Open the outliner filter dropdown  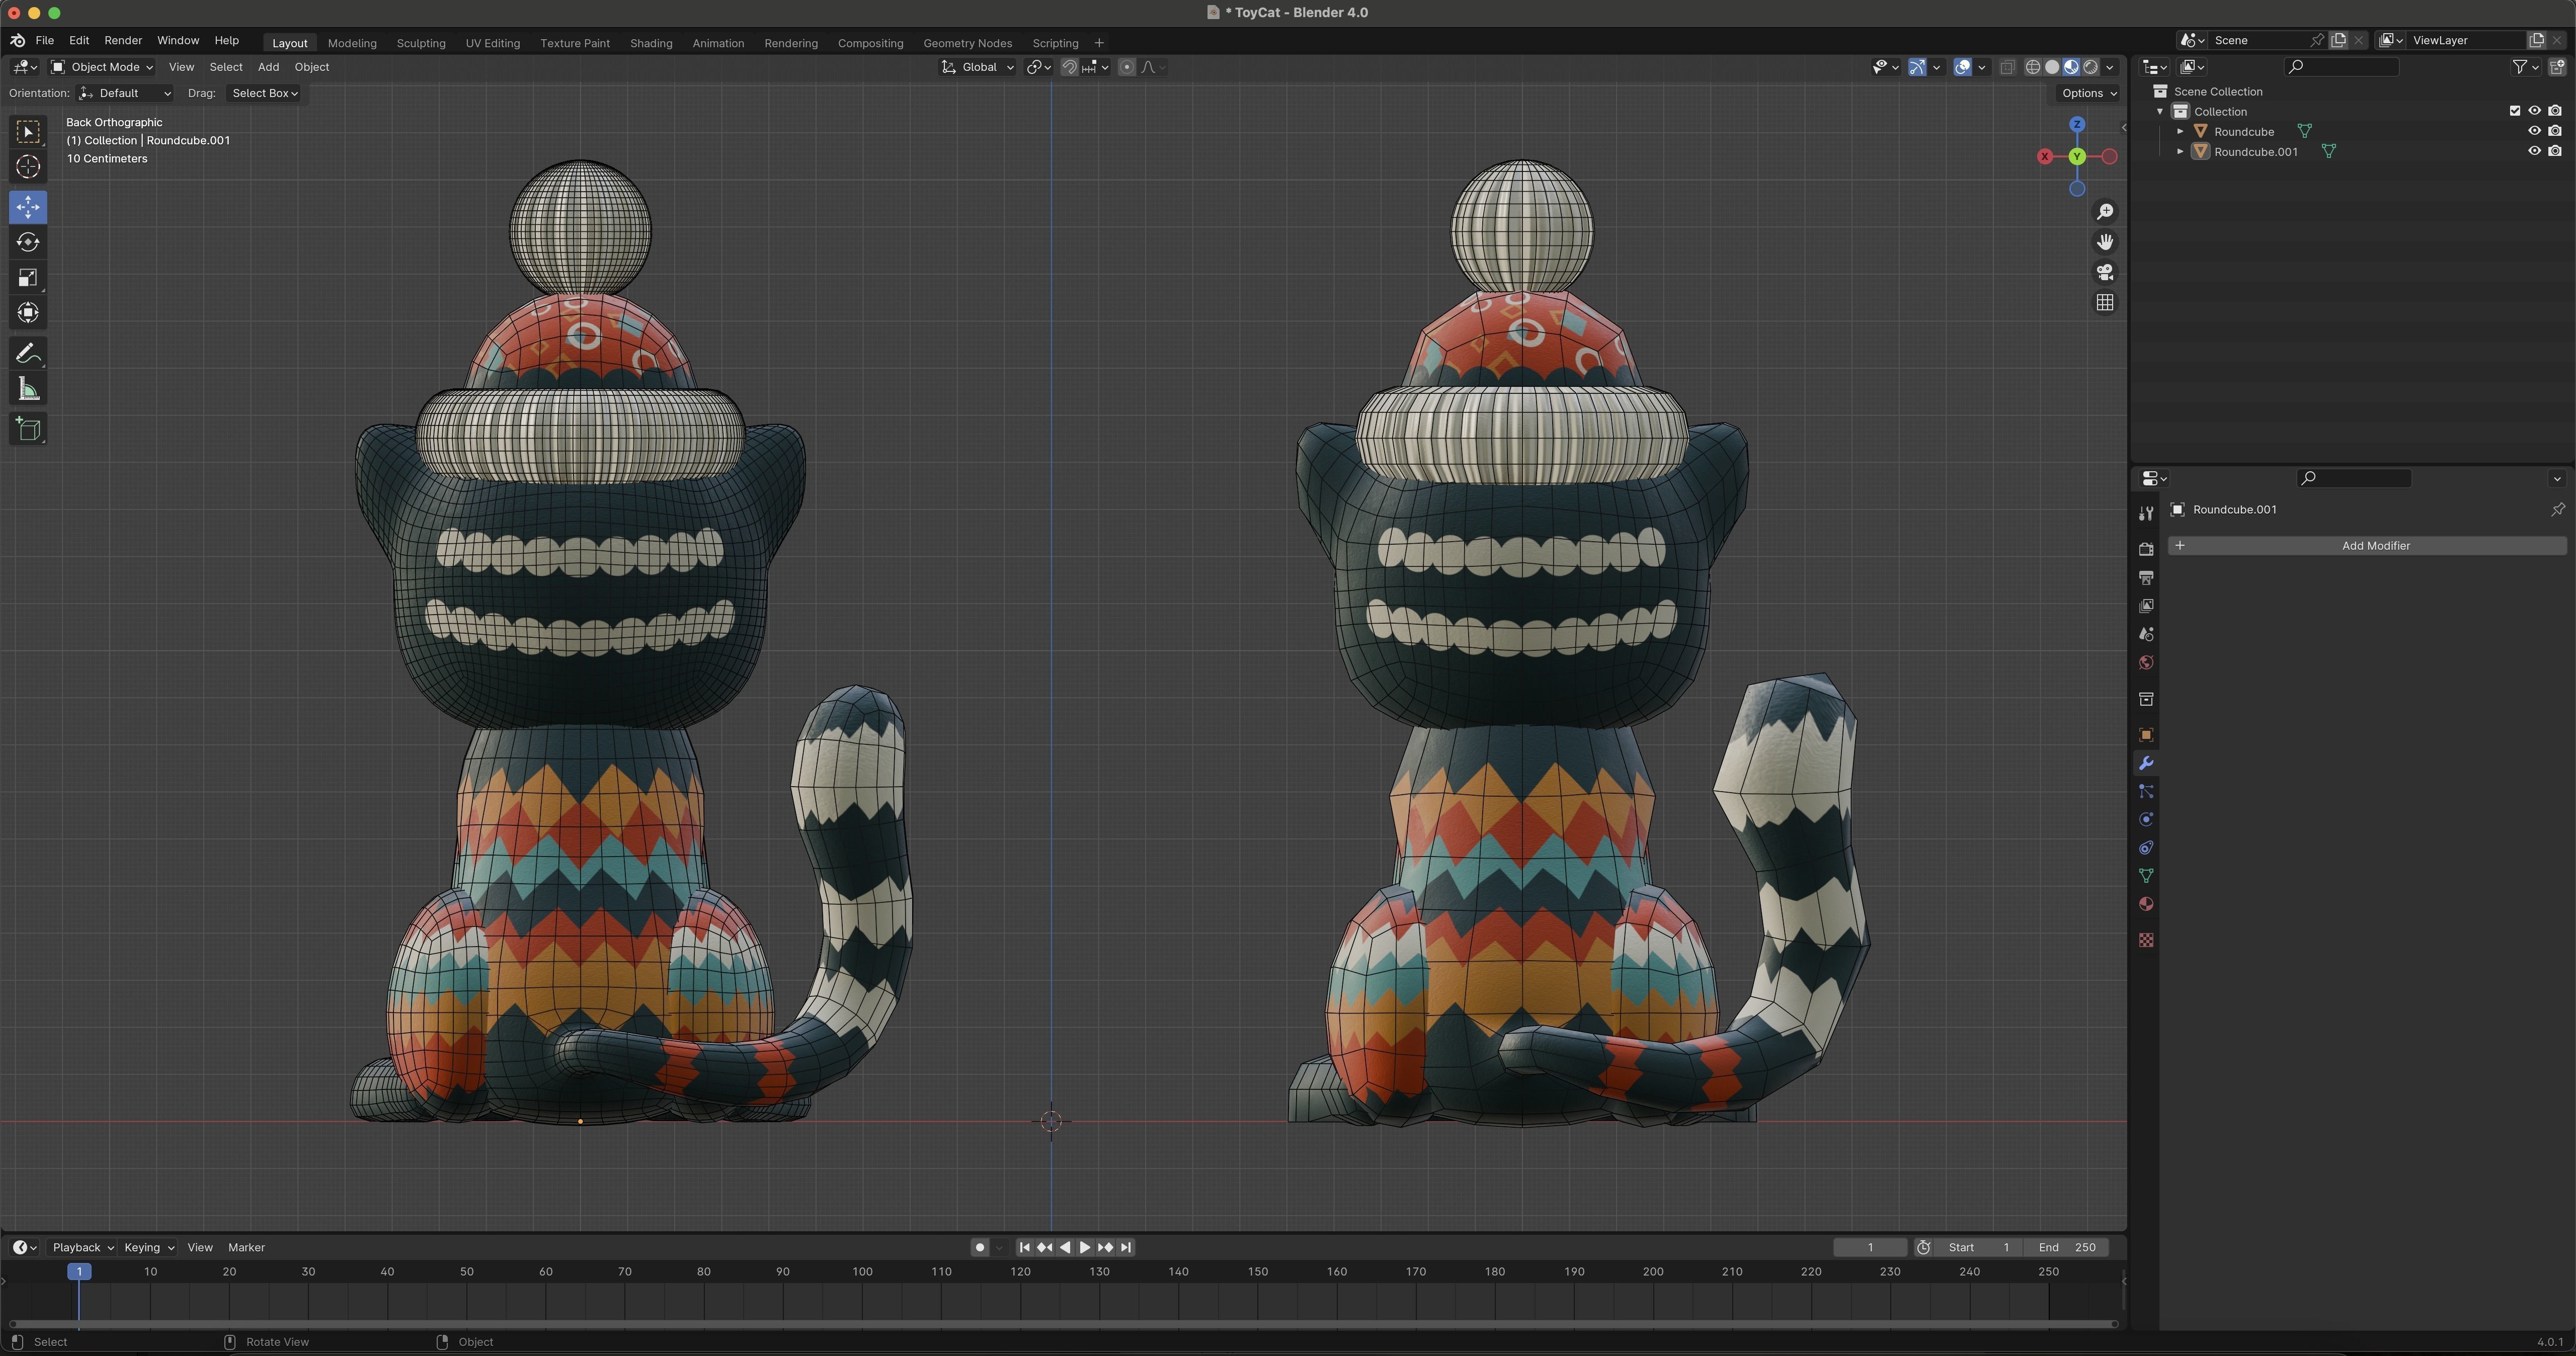[2526, 67]
